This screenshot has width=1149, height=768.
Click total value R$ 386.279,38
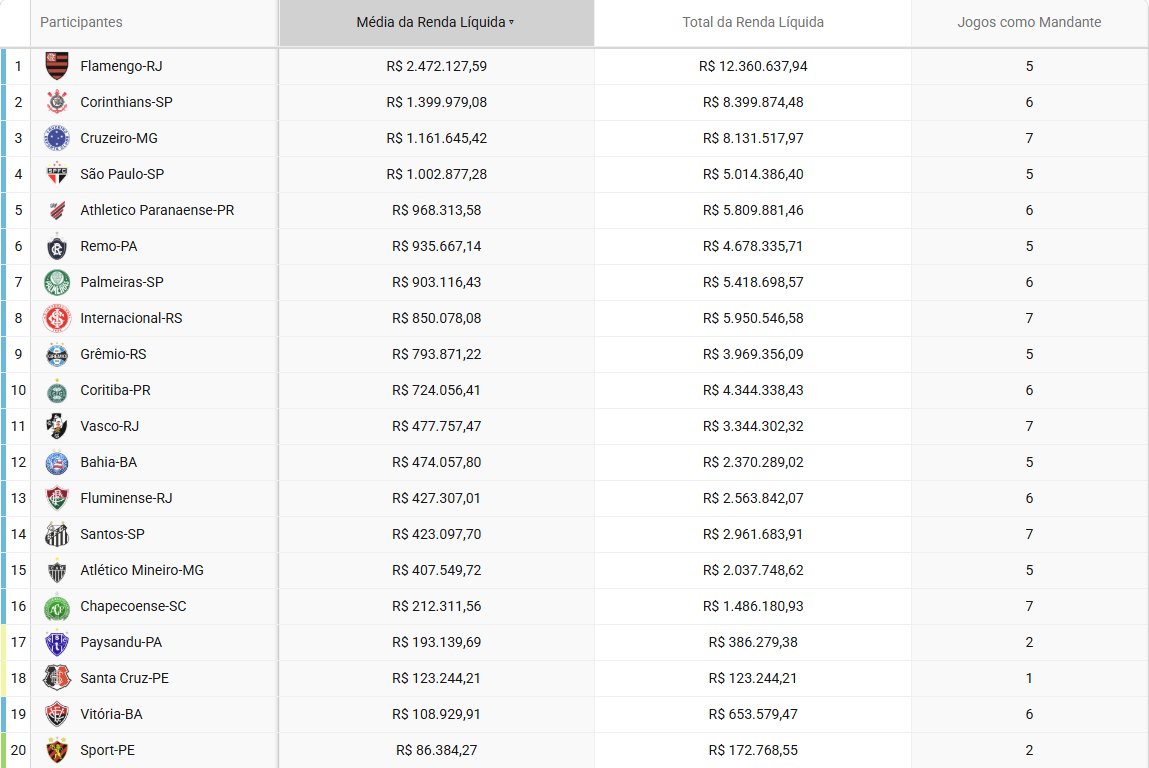pos(753,642)
